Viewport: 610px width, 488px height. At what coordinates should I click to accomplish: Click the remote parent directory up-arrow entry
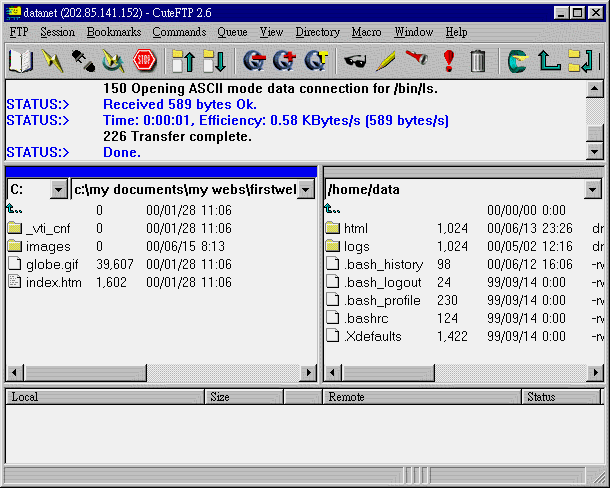pos(332,209)
